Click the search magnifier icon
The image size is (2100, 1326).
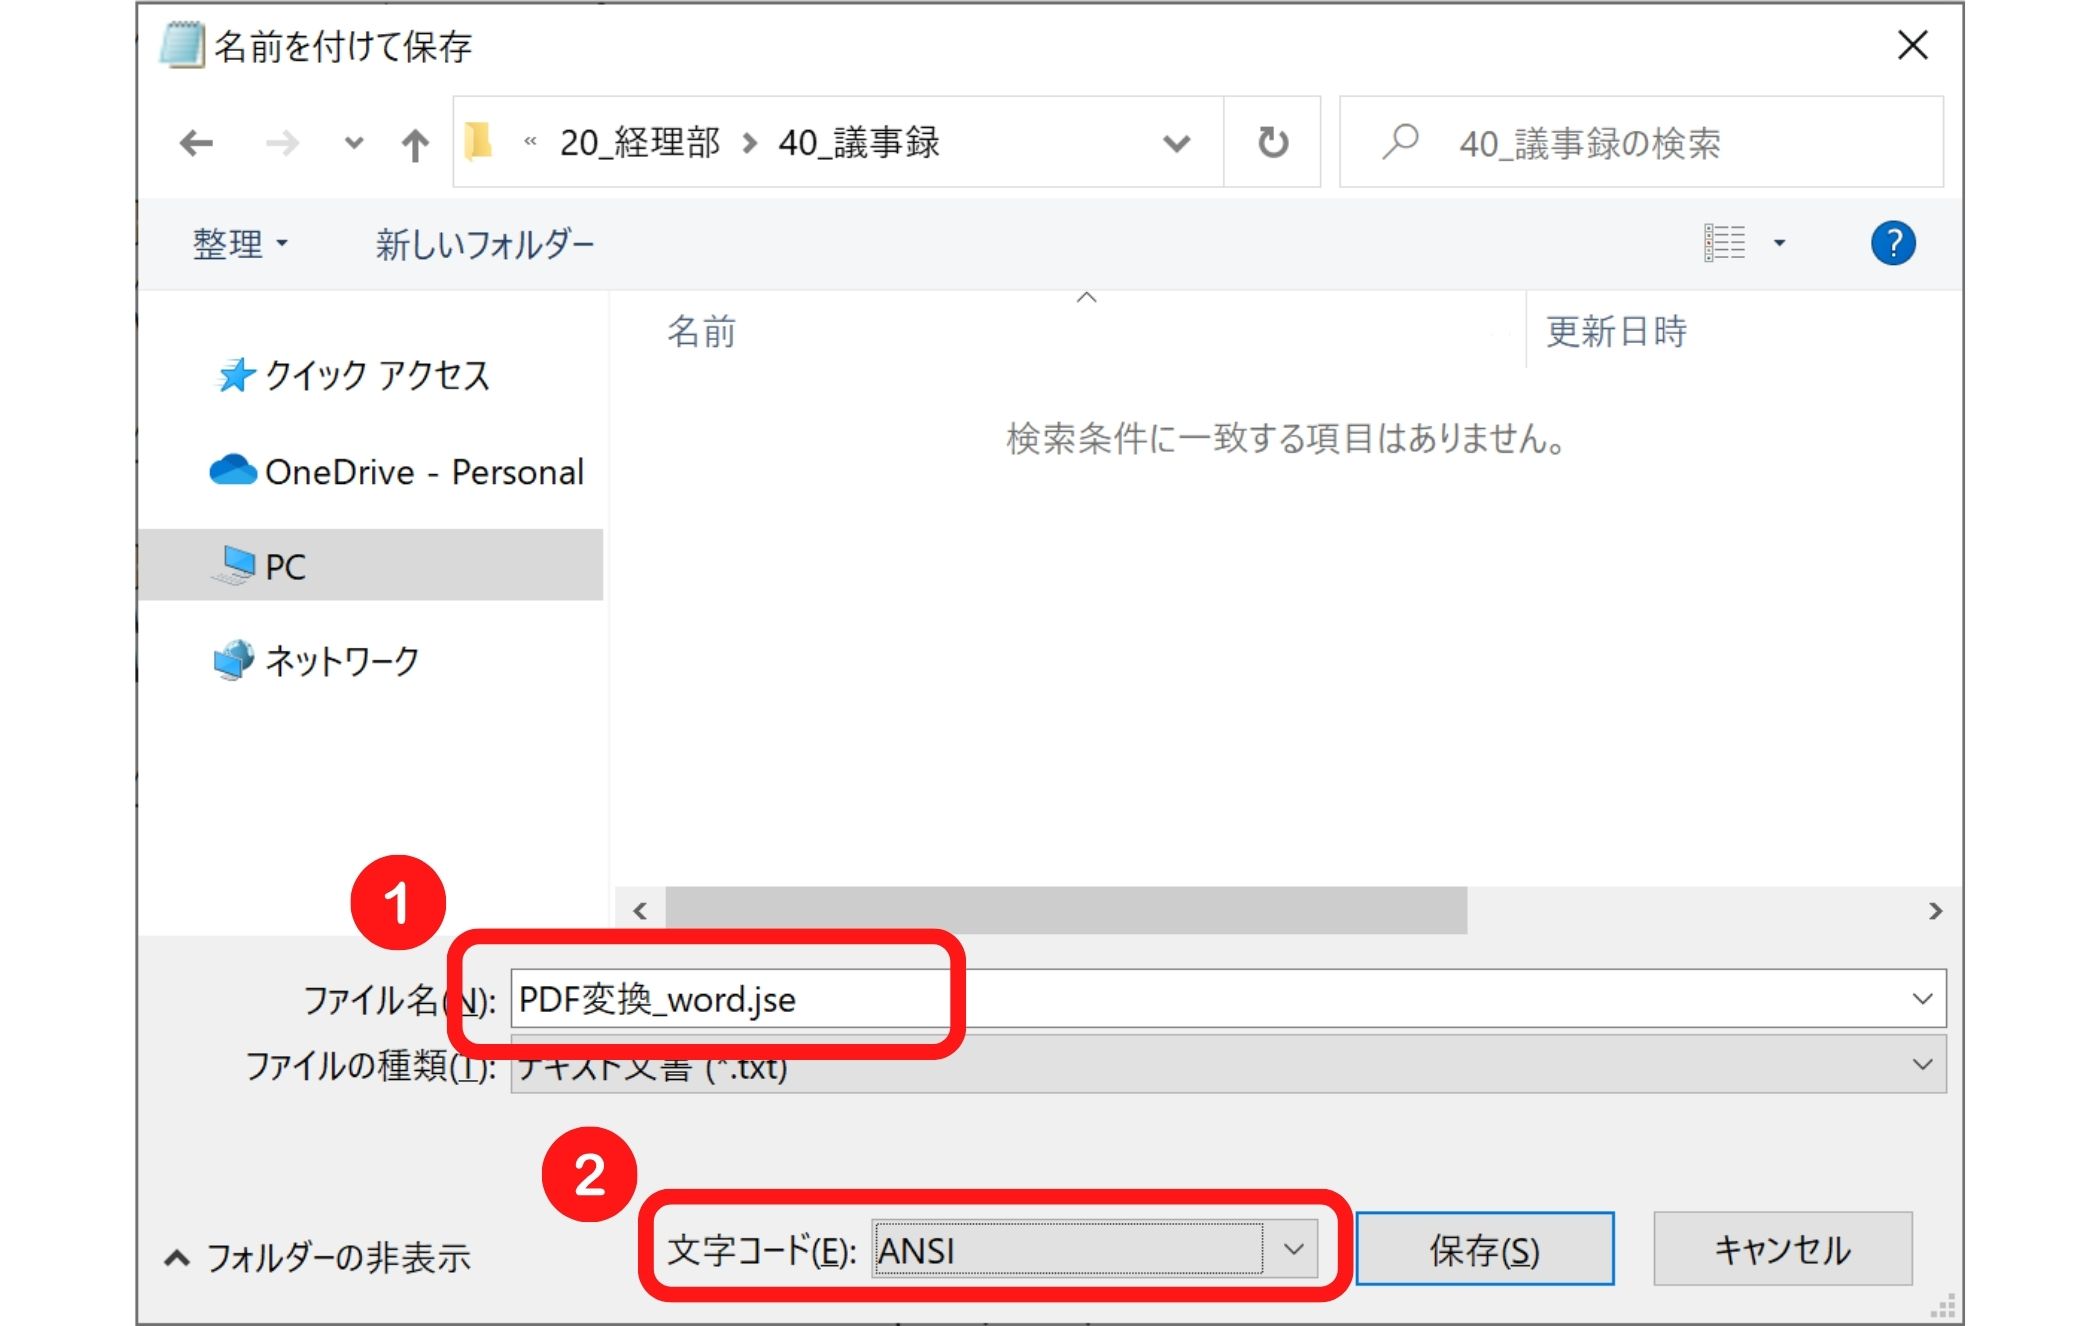click(1400, 141)
